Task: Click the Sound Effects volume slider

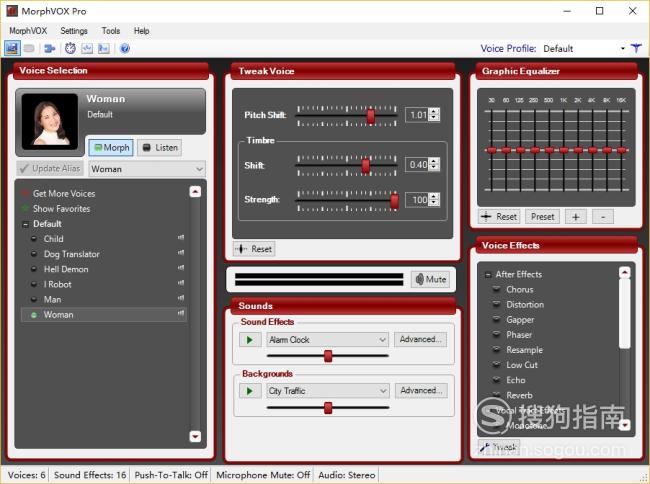Action: (x=328, y=356)
